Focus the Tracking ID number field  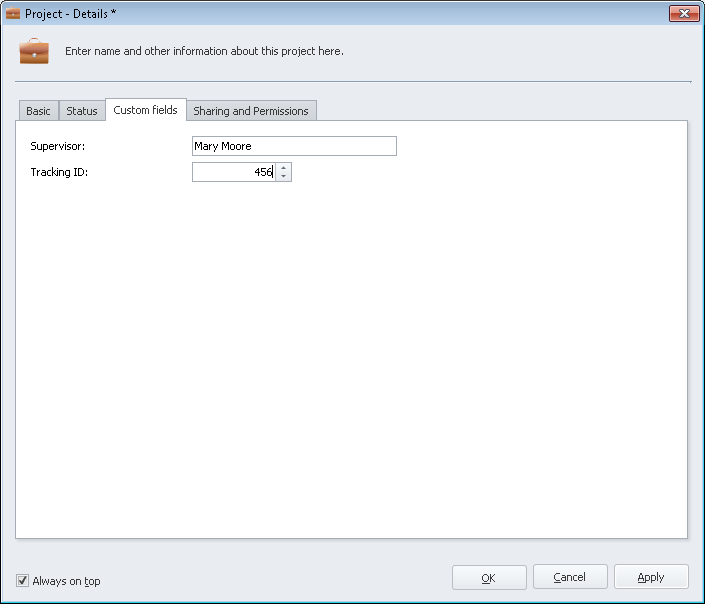pyautogui.click(x=233, y=172)
